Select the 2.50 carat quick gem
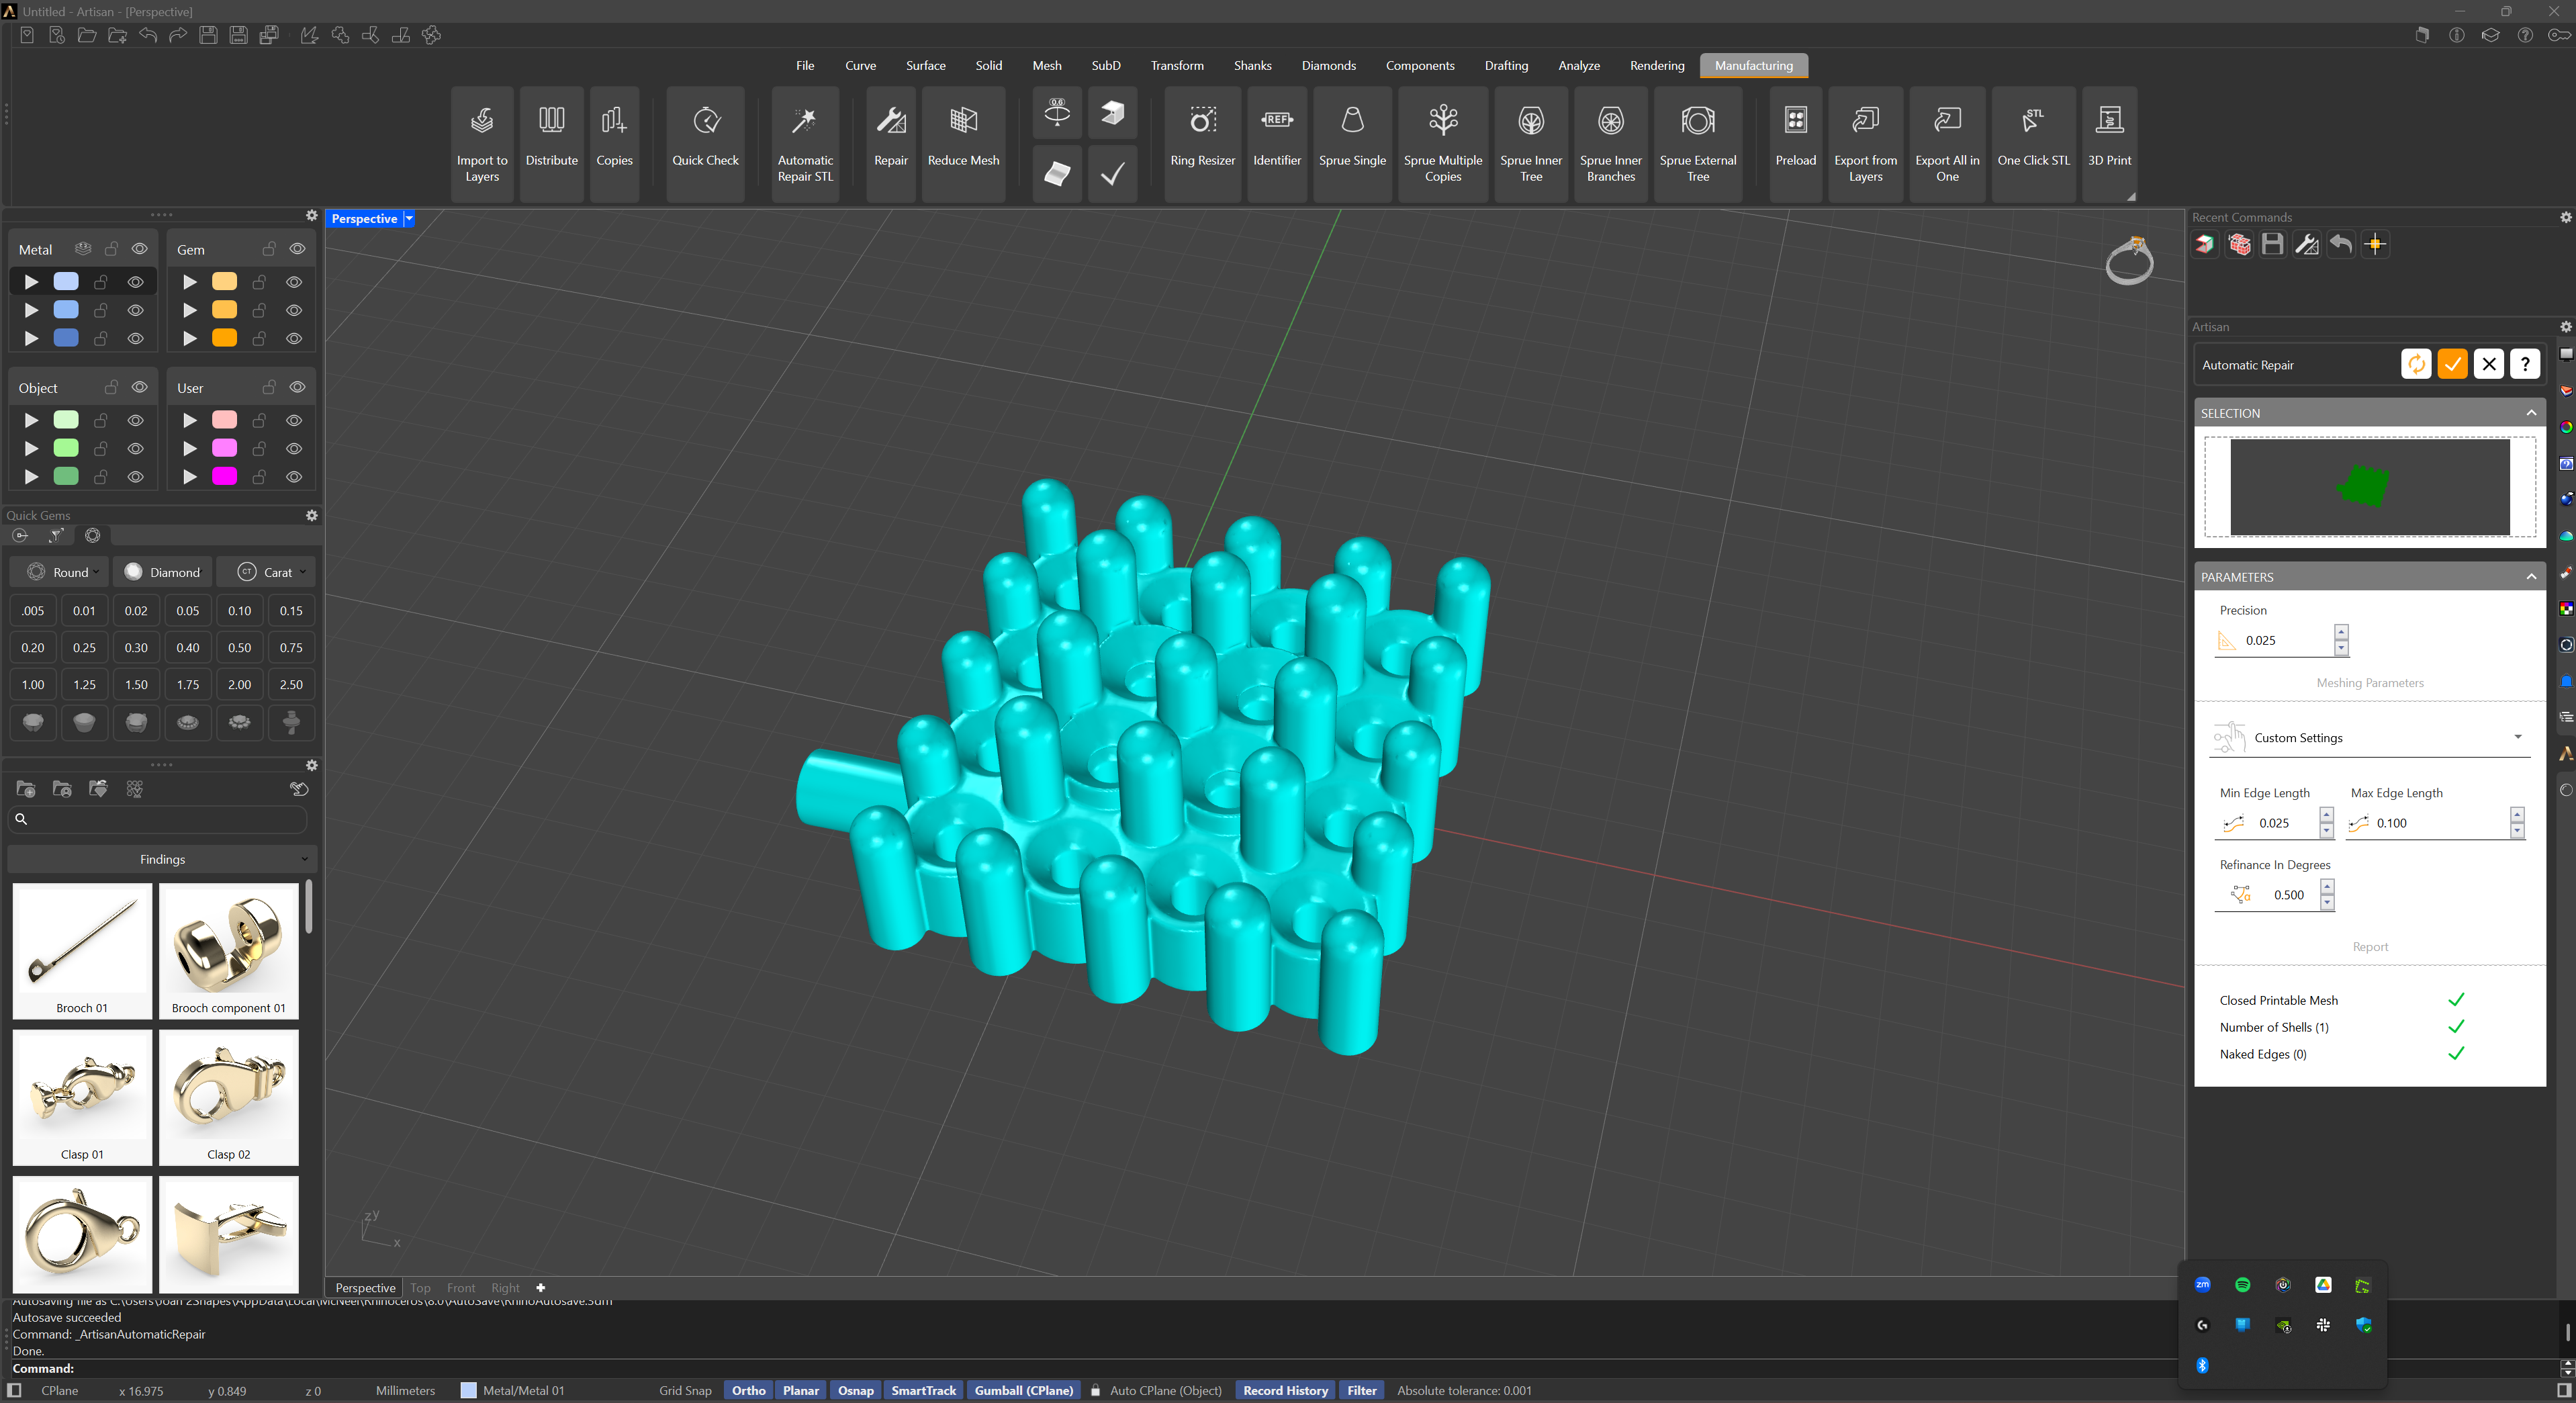2576x1403 pixels. point(291,685)
